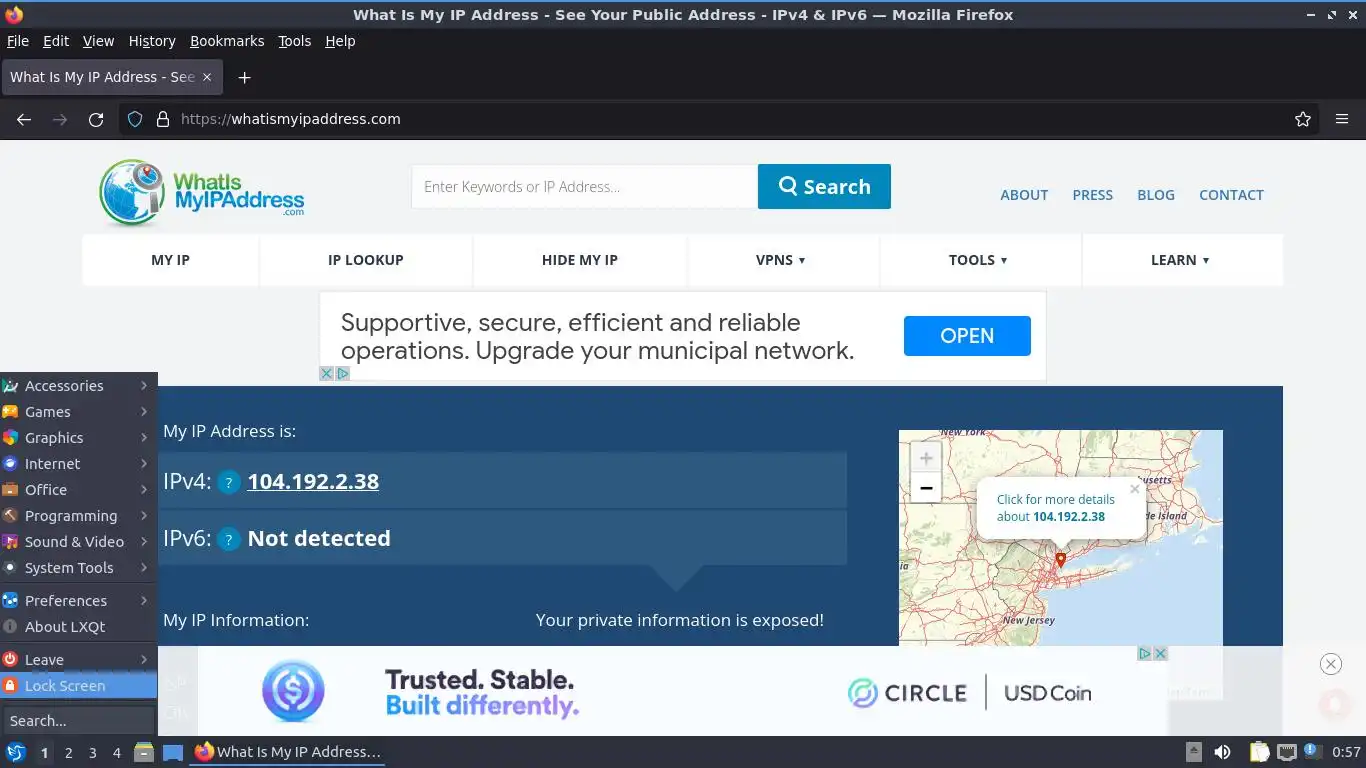Click into the keywords or IP address field
1366x768 pixels.
tap(584, 187)
